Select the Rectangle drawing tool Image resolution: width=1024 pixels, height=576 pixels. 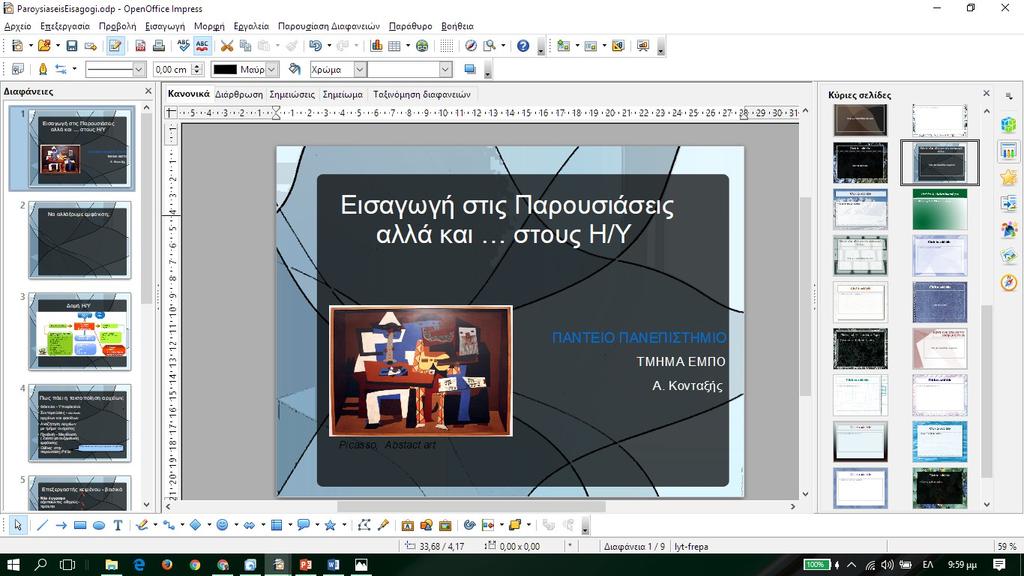coord(80,525)
